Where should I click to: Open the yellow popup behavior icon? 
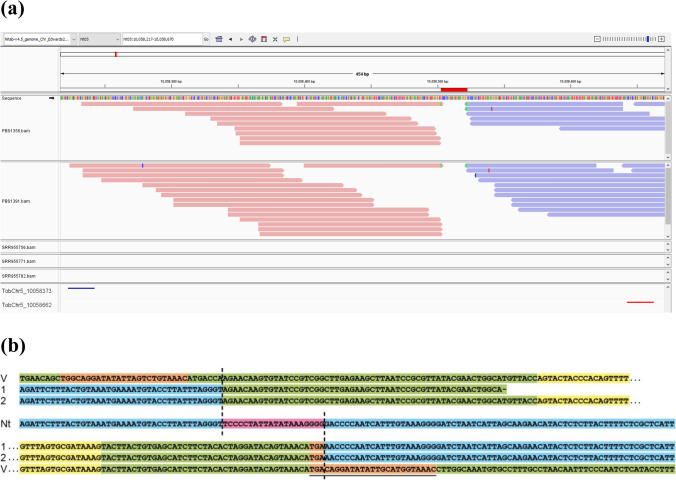point(286,39)
